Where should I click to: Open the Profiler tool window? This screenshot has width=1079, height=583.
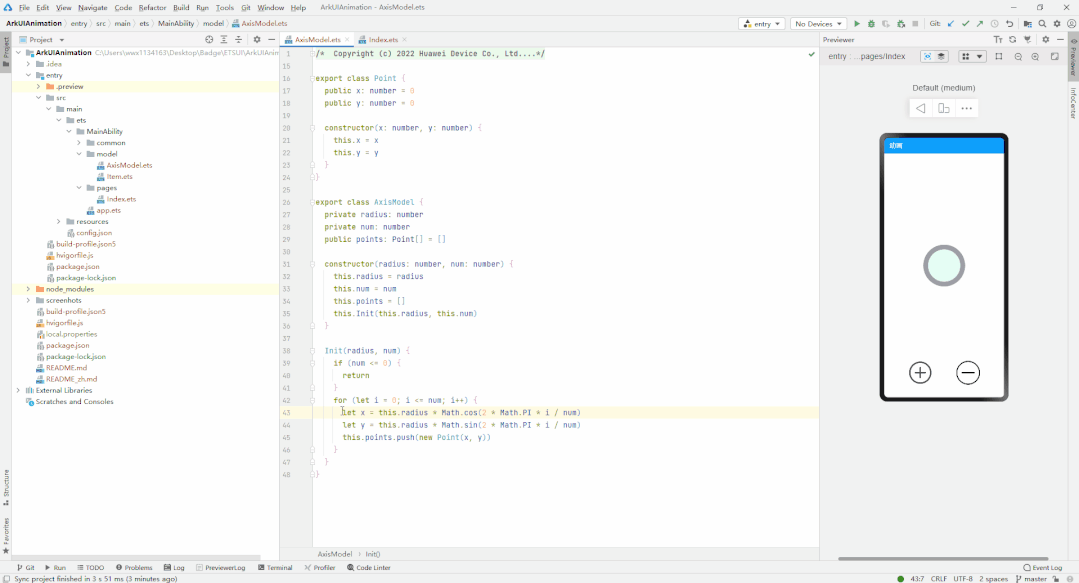(320, 568)
